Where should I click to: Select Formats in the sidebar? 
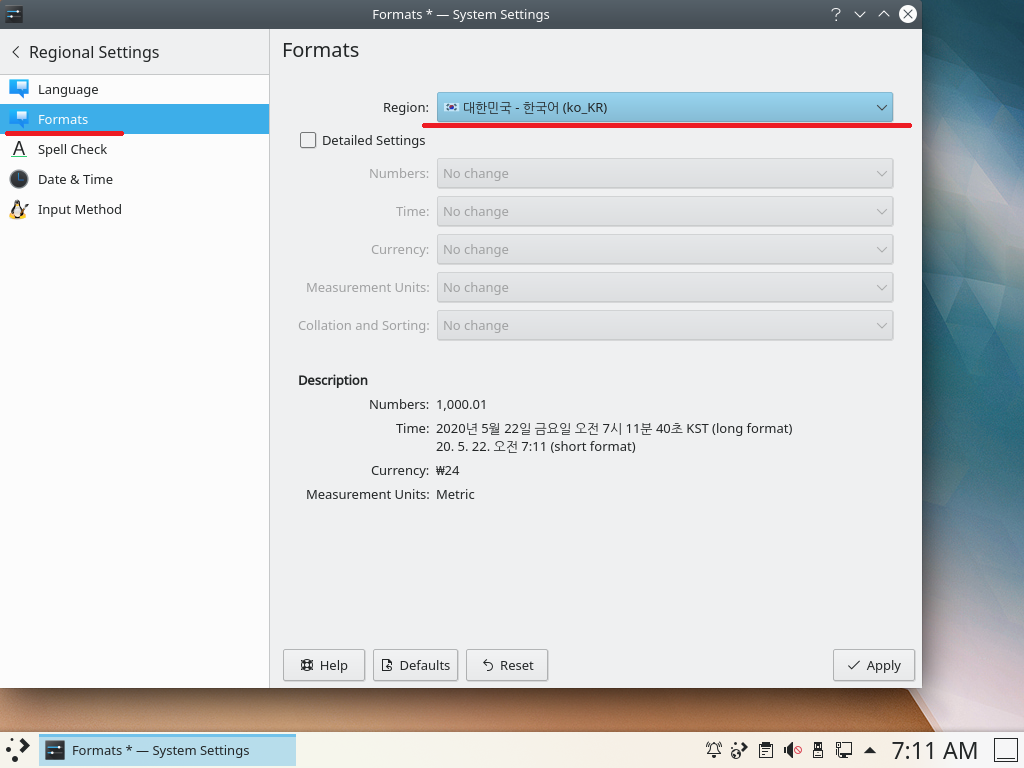point(135,119)
